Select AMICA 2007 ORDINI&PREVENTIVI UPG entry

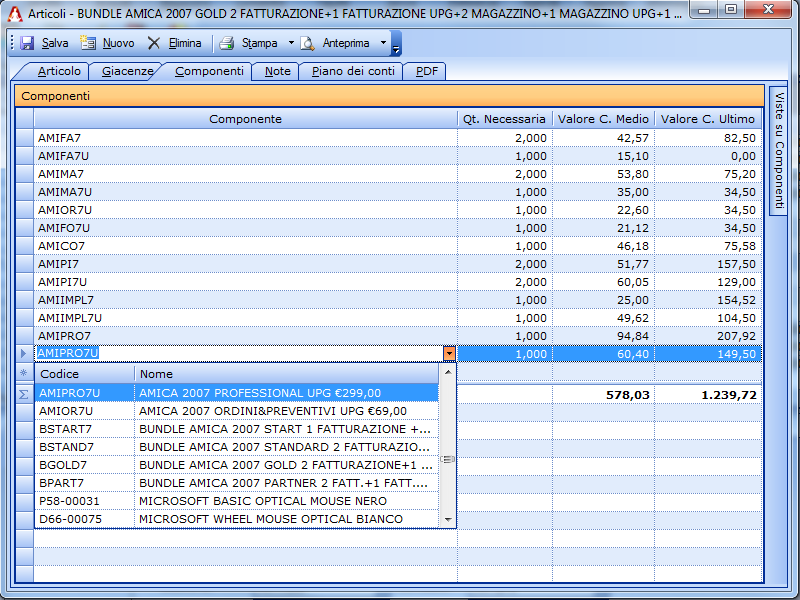(x=237, y=411)
